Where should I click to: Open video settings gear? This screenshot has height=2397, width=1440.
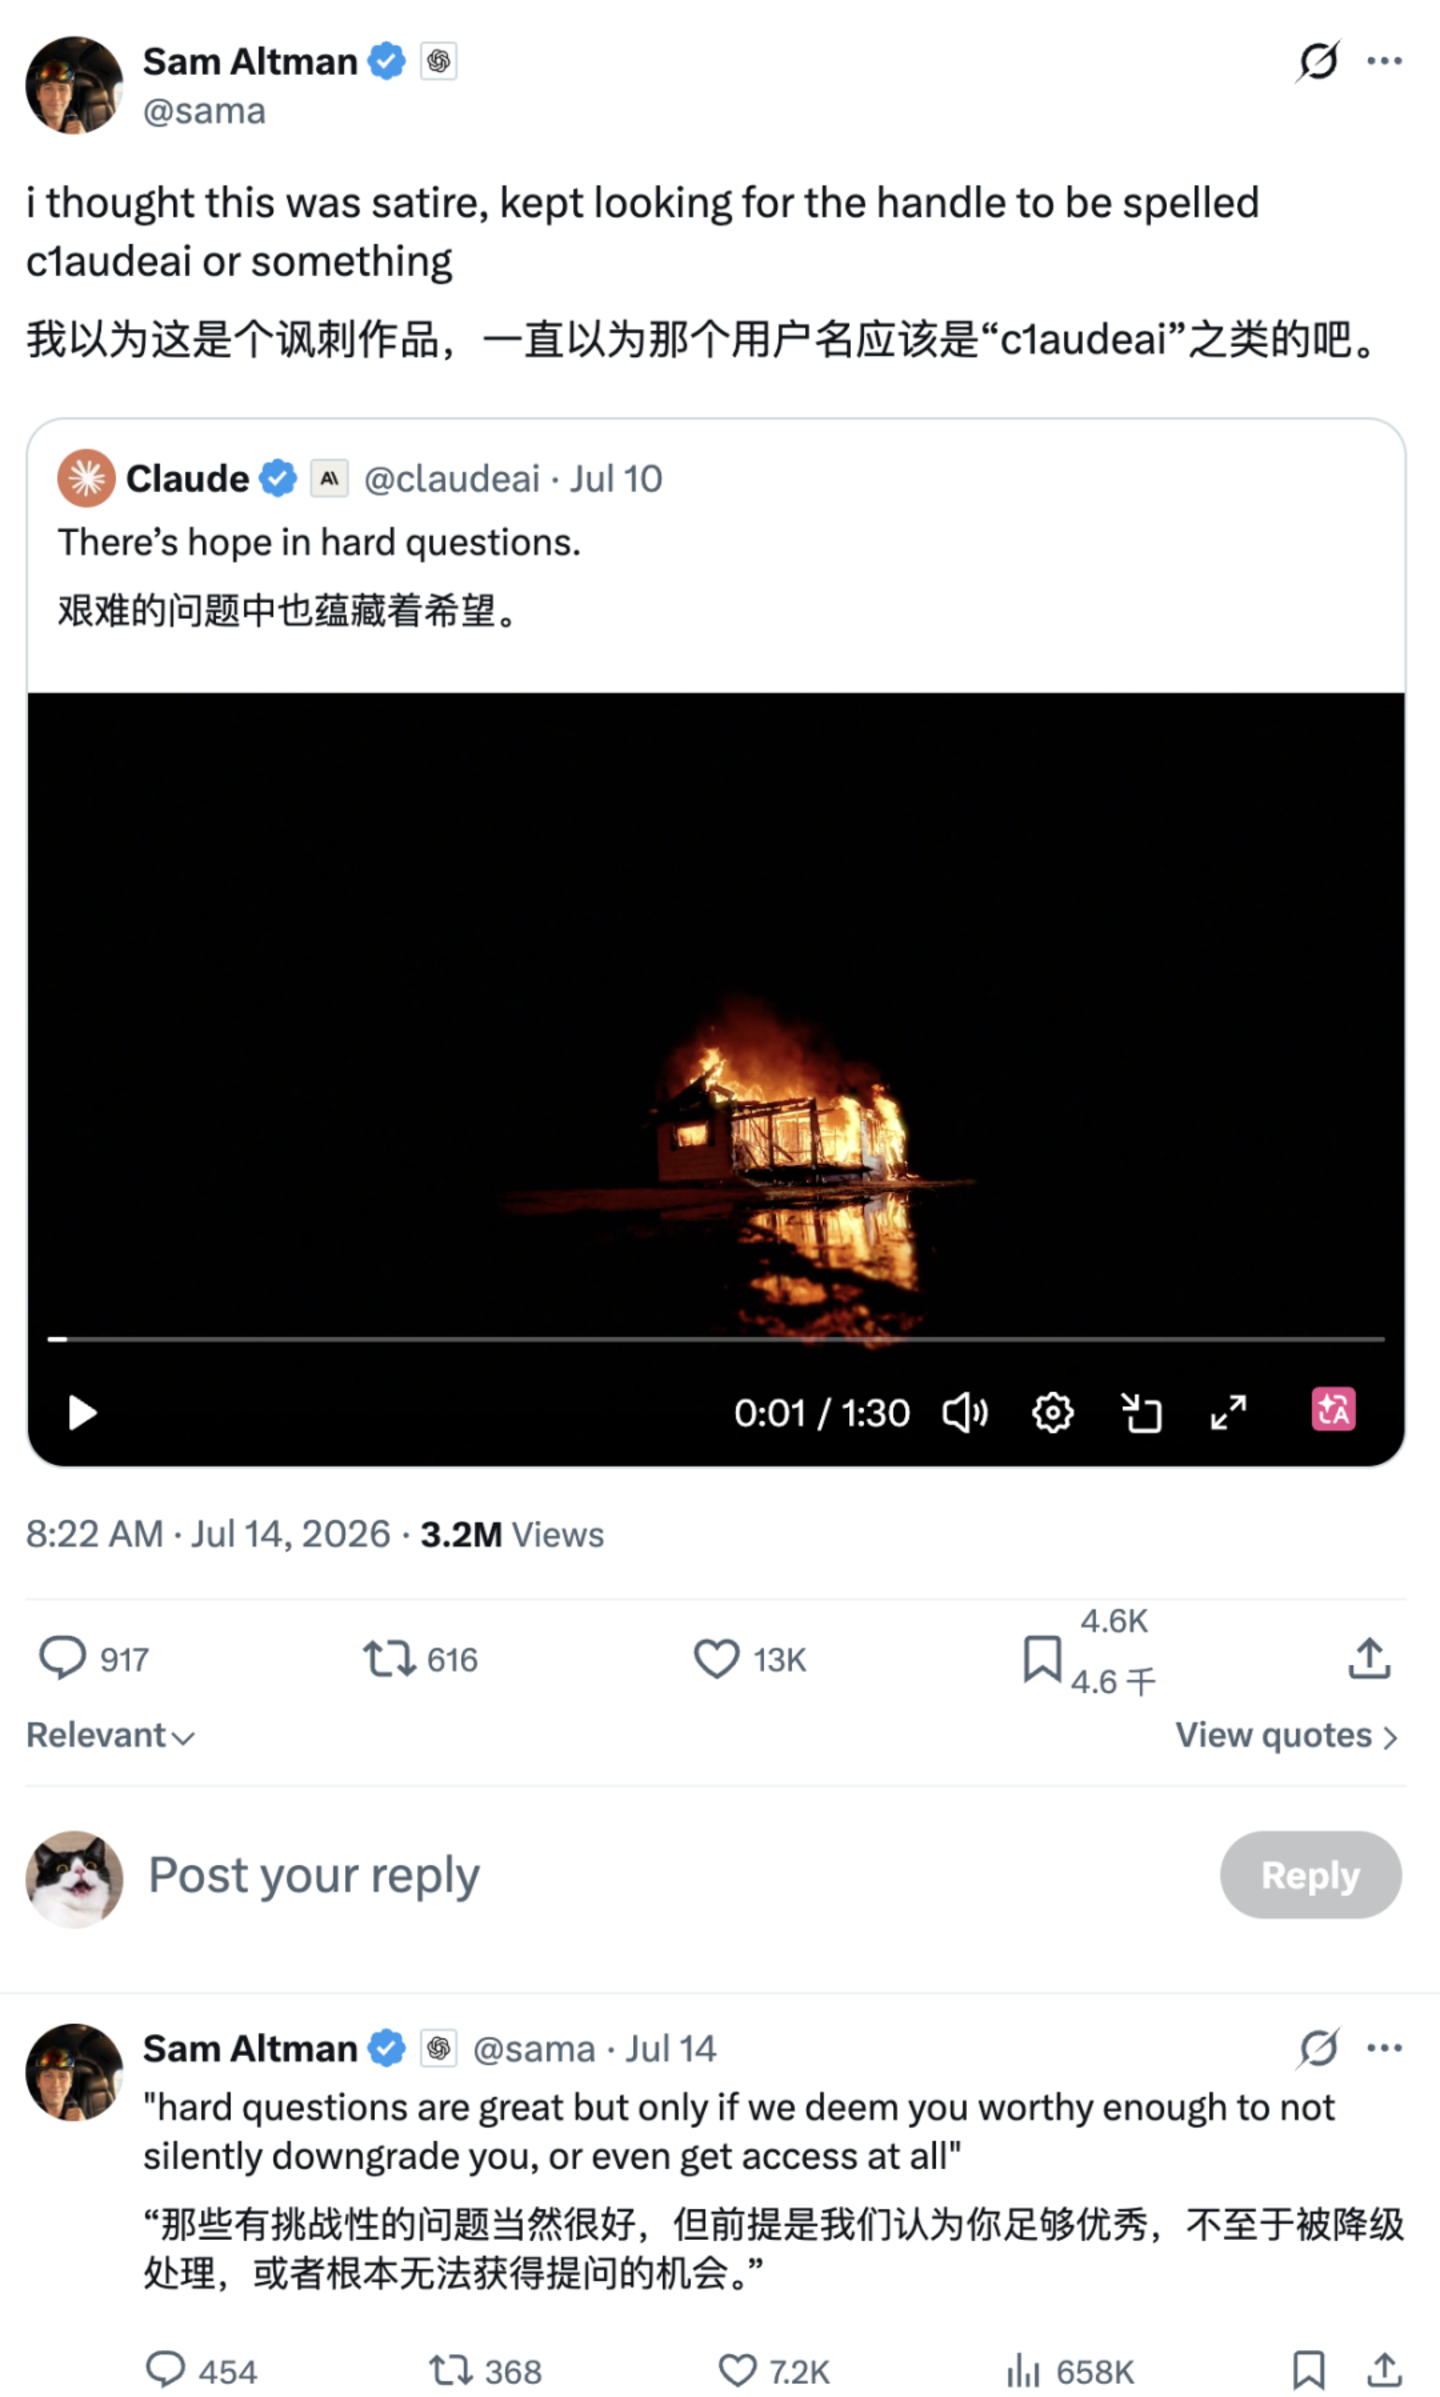tap(1052, 1413)
